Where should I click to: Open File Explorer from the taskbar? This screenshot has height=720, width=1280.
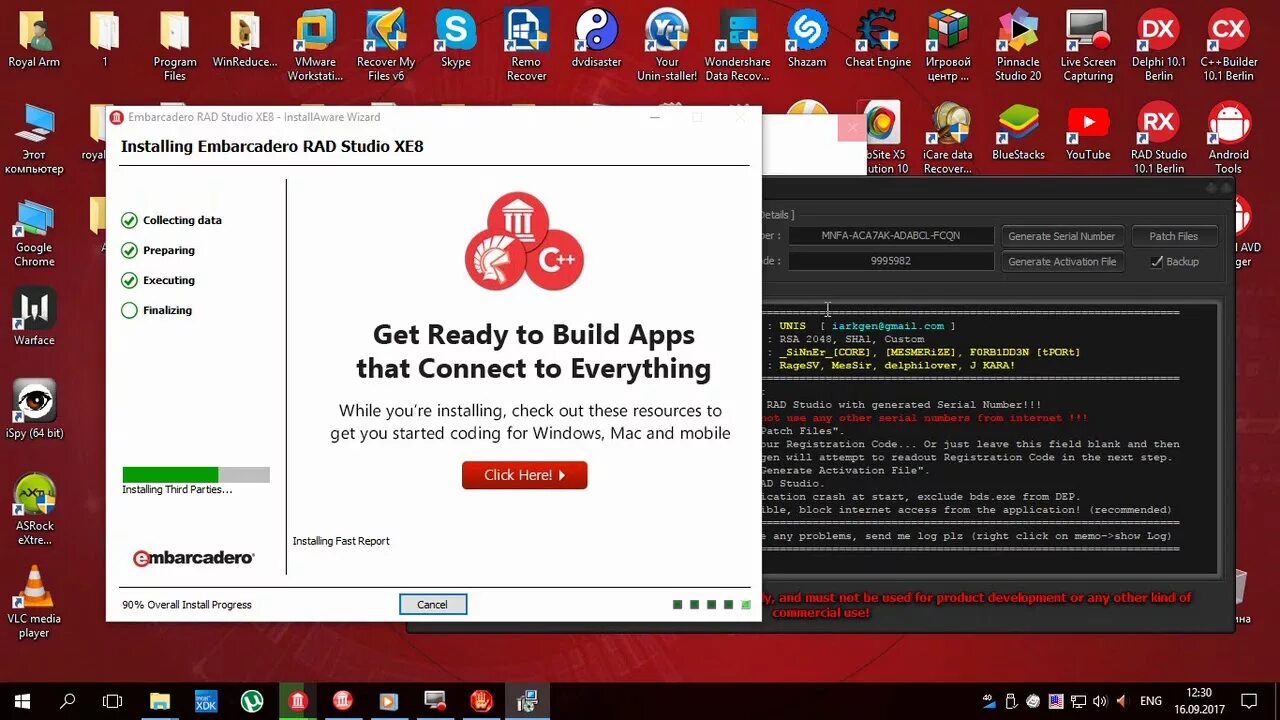(160, 701)
